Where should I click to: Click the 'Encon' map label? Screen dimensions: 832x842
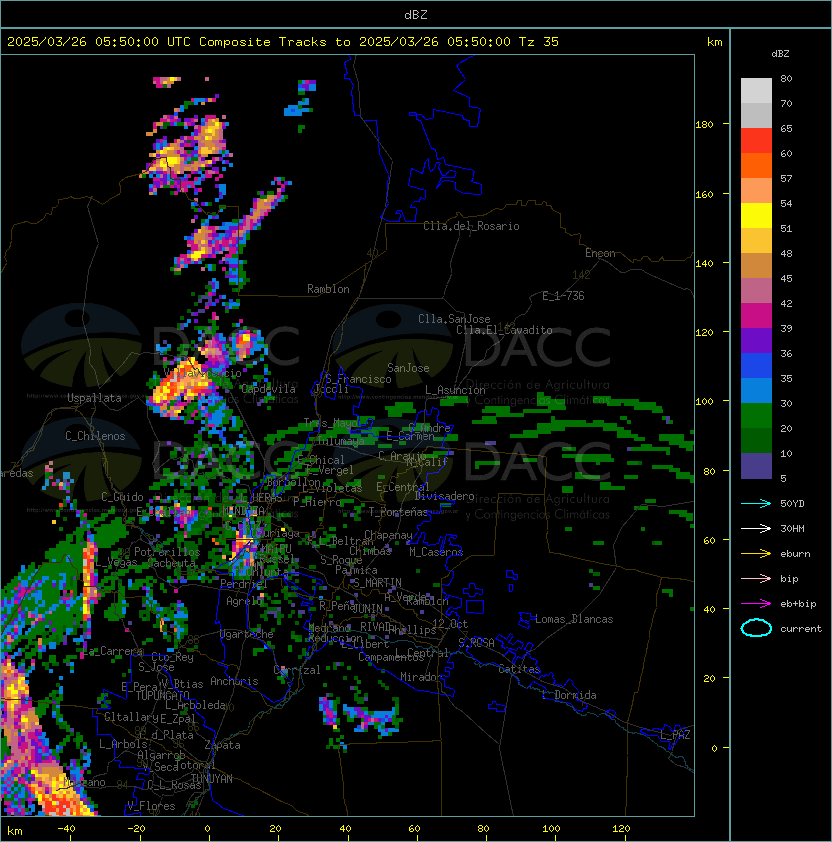(x=600, y=253)
